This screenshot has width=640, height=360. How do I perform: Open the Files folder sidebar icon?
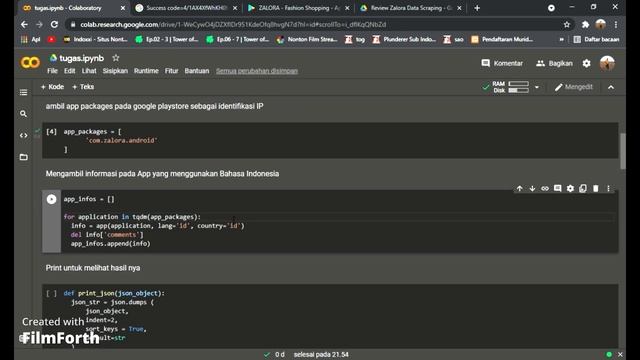point(24,157)
